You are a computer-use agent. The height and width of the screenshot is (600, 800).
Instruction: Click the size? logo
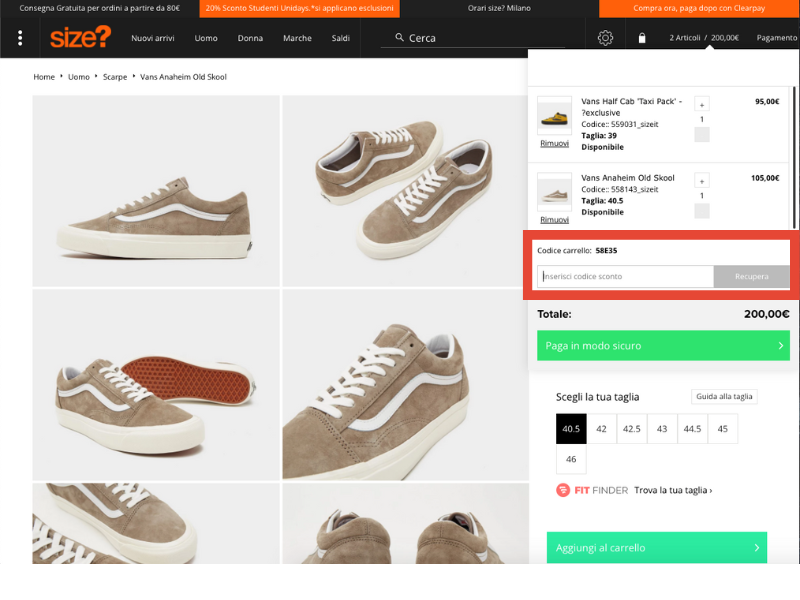pos(80,38)
